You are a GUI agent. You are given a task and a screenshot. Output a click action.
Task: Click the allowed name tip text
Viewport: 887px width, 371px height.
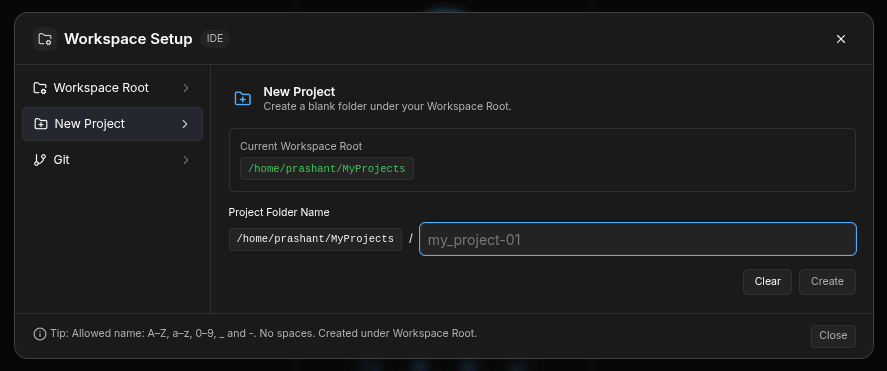[x=264, y=334]
